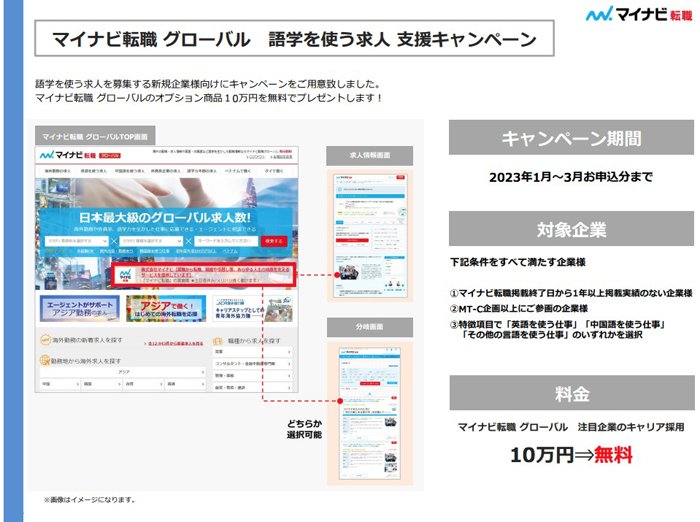This screenshot has height=522, width=700.
Task: Open the 外資系企業の求人 navigation tab
Action: [166, 171]
